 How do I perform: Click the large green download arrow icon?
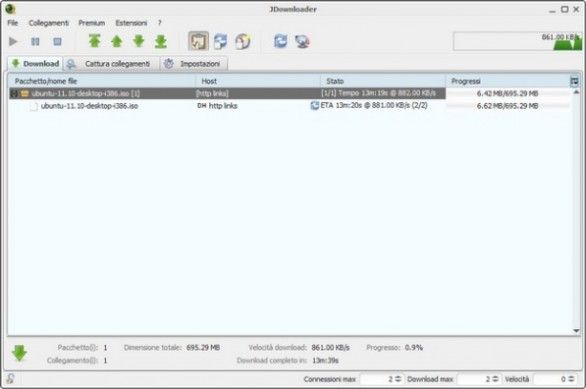19,353
